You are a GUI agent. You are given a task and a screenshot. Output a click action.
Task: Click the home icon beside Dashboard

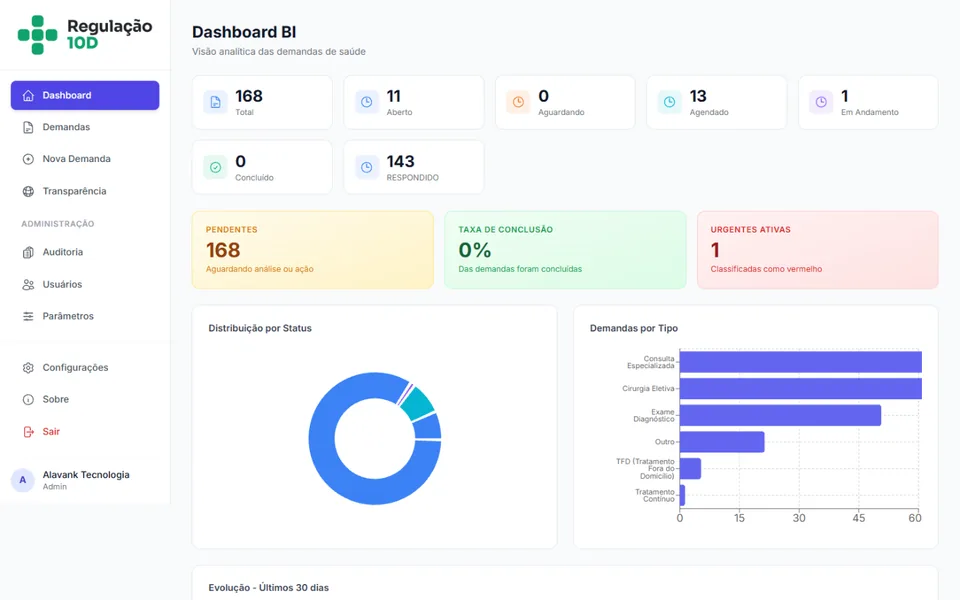[28, 96]
